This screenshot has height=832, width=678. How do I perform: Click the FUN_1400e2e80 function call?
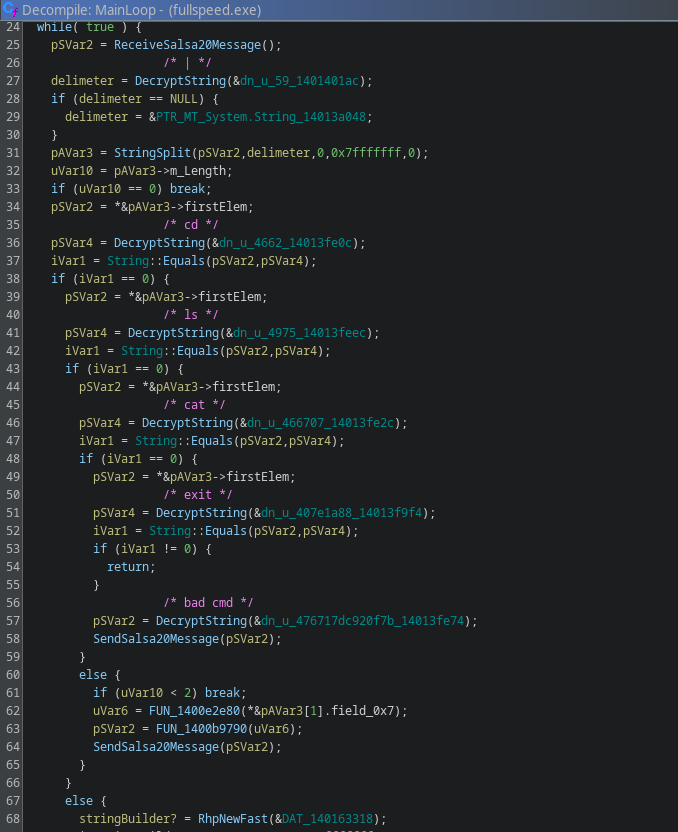click(x=194, y=712)
